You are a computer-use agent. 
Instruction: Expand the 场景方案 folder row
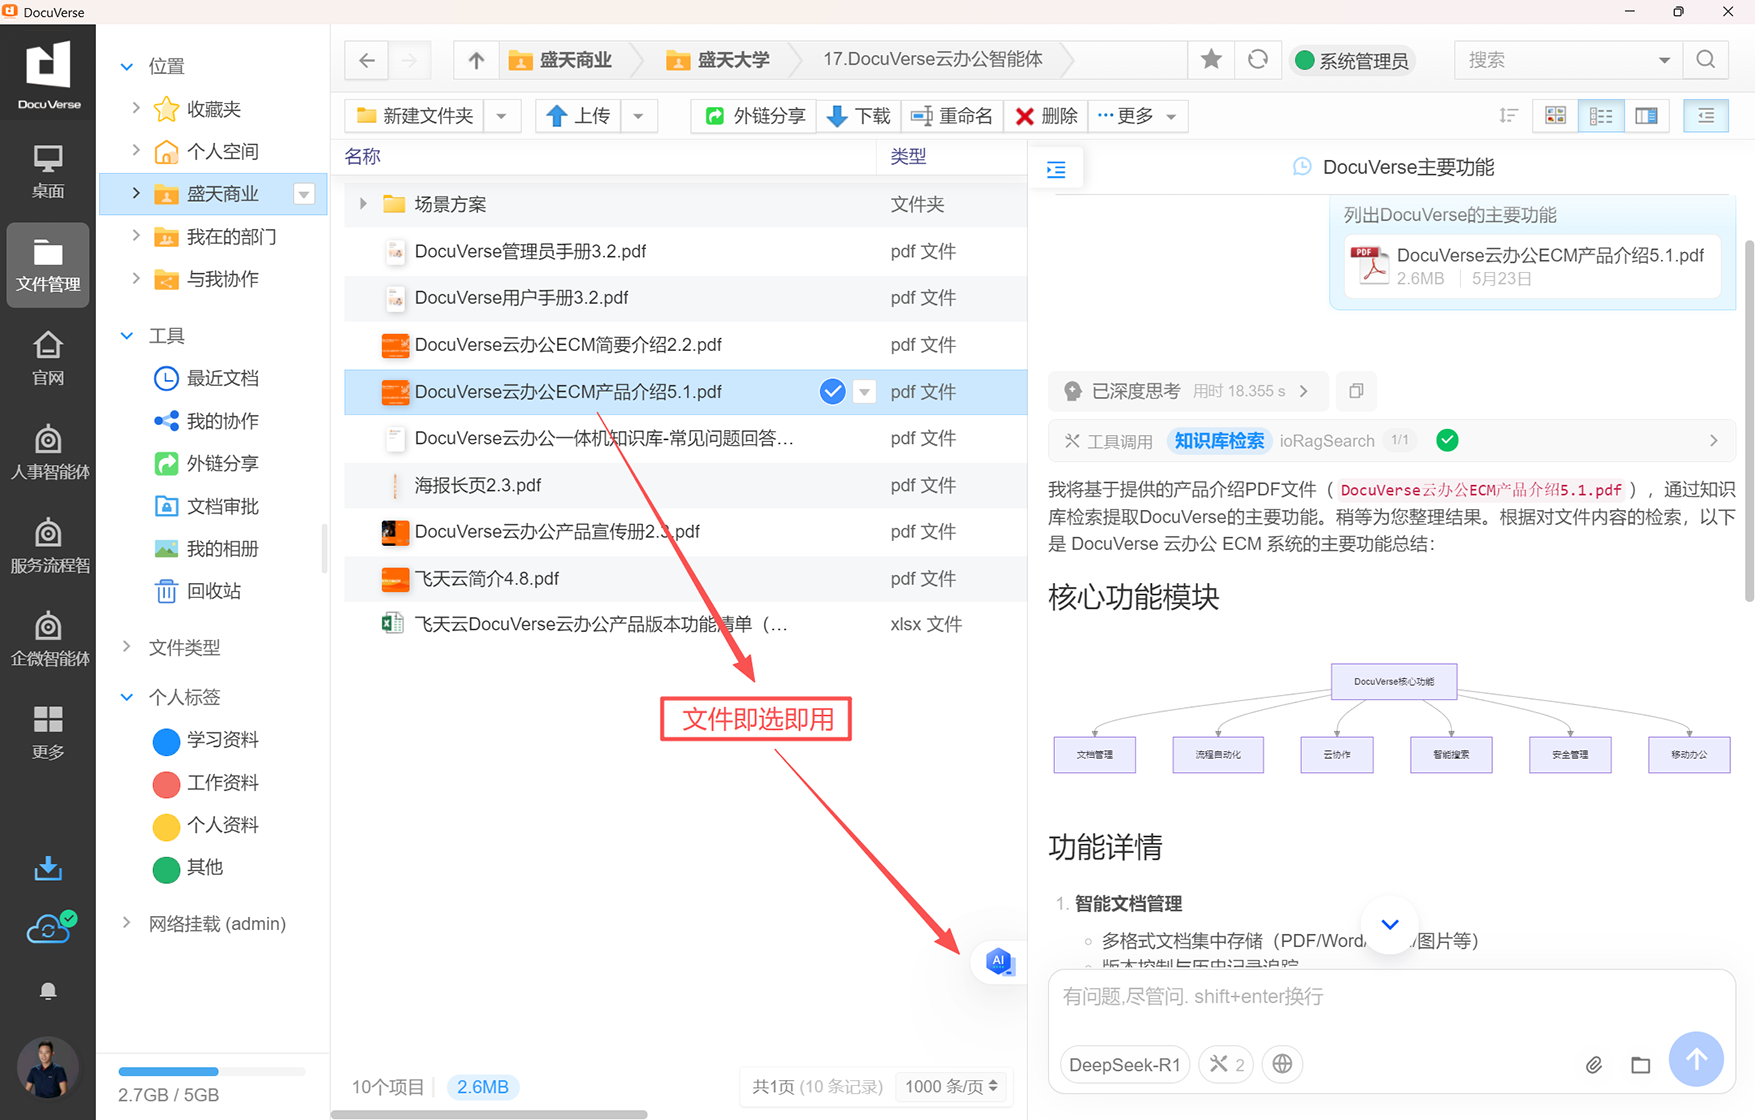point(363,204)
